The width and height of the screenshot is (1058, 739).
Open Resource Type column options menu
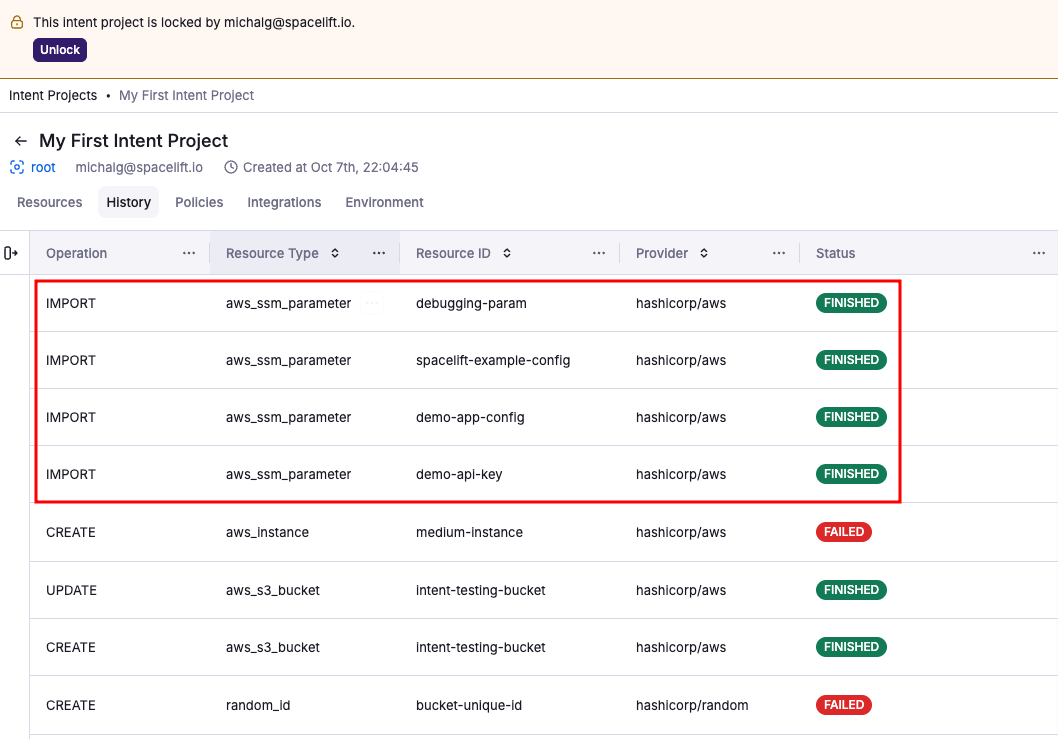point(379,253)
